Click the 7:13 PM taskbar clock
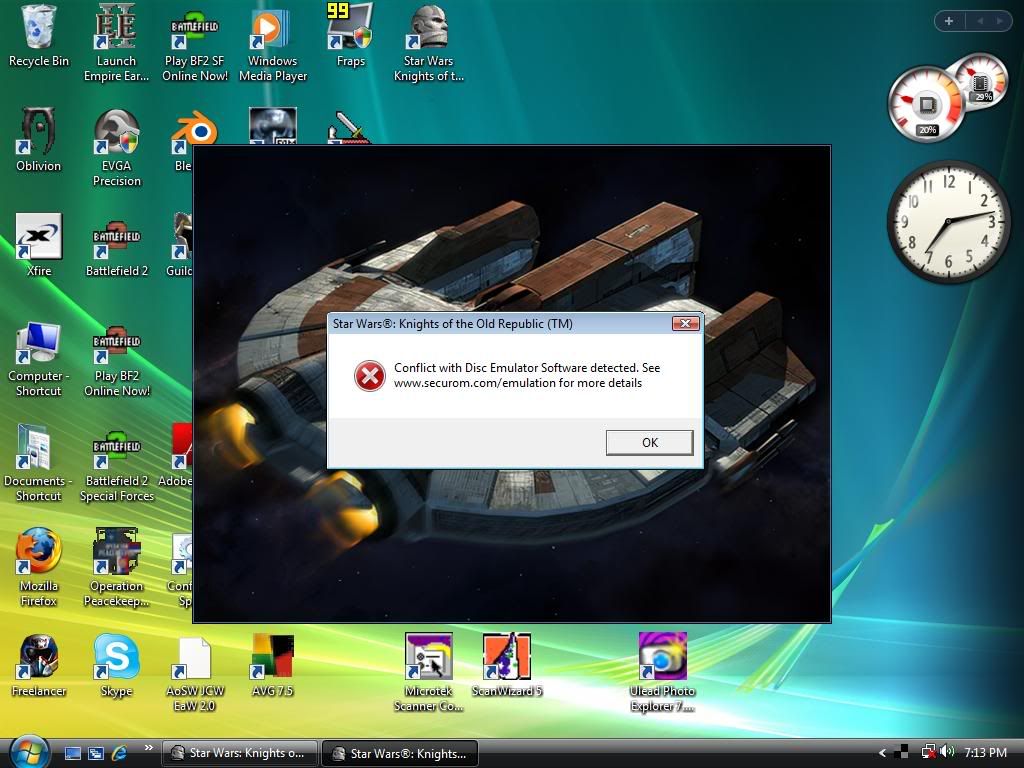The image size is (1024, 768). click(x=985, y=753)
